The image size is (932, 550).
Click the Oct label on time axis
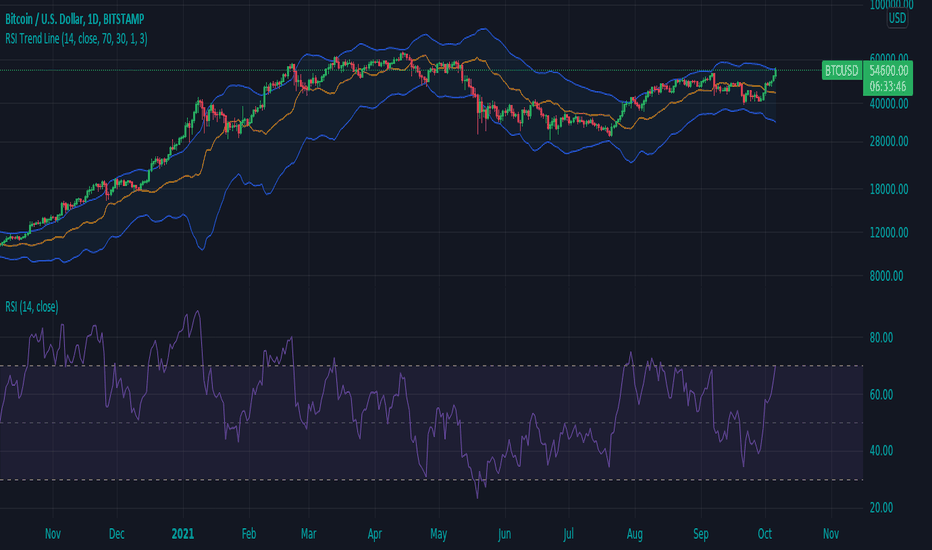[765, 534]
